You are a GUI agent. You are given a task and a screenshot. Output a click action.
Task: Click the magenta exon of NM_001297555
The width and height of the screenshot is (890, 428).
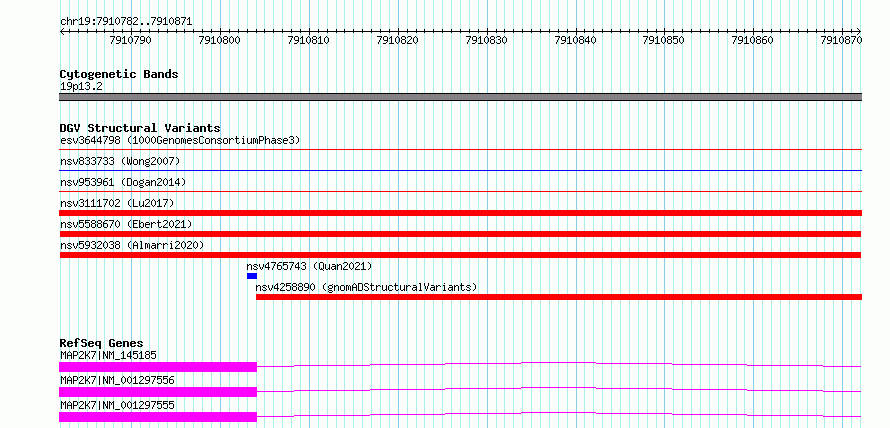(158, 417)
